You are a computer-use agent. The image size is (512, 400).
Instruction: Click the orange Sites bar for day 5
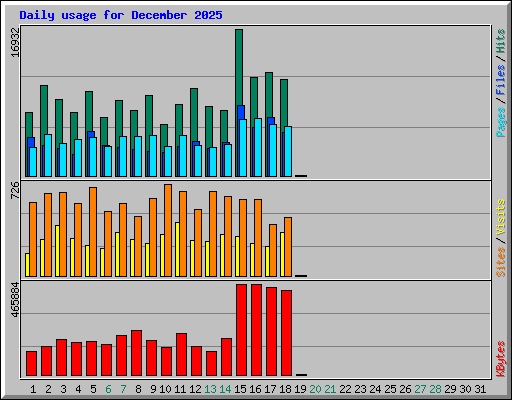point(93,232)
